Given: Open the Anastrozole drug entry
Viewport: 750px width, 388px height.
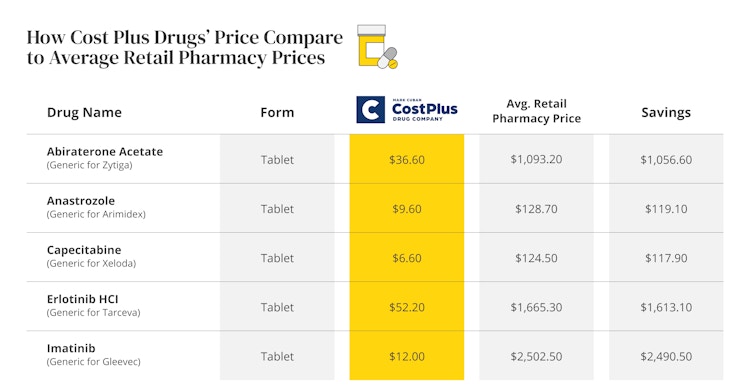Looking at the screenshot, I should coord(81,201).
